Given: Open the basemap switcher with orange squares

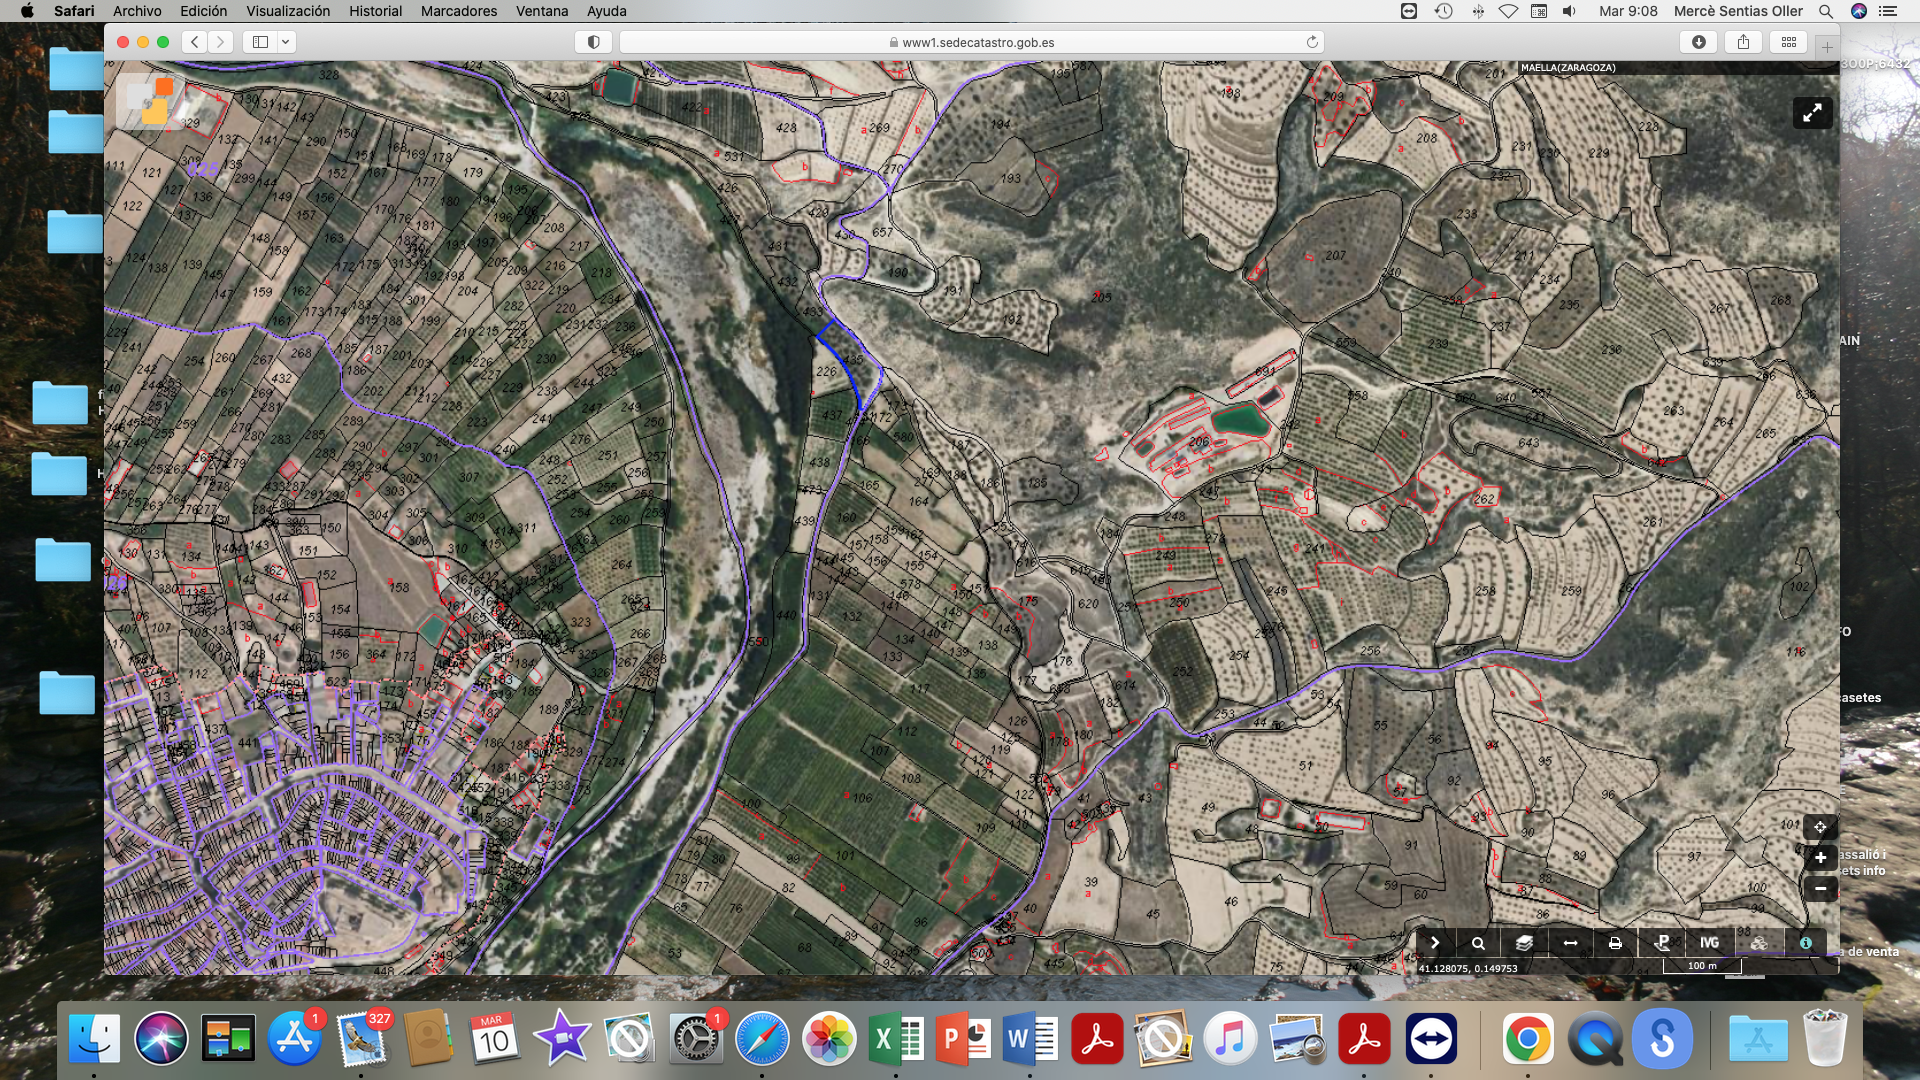Looking at the screenshot, I should point(150,101).
